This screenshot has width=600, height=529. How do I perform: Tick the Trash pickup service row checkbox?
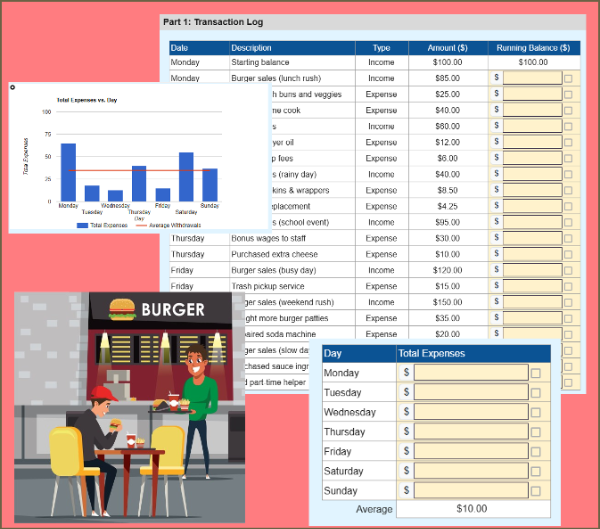click(x=568, y=287)
